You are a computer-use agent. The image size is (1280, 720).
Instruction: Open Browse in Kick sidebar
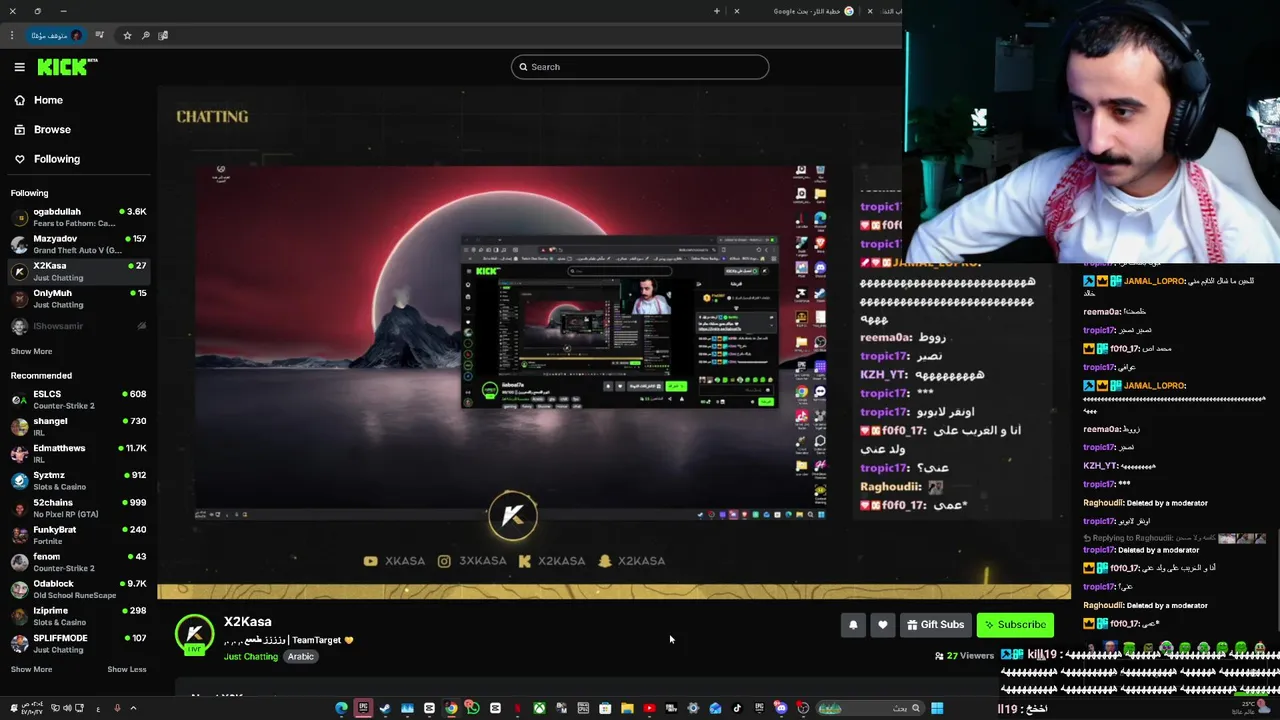pos(43,129)
